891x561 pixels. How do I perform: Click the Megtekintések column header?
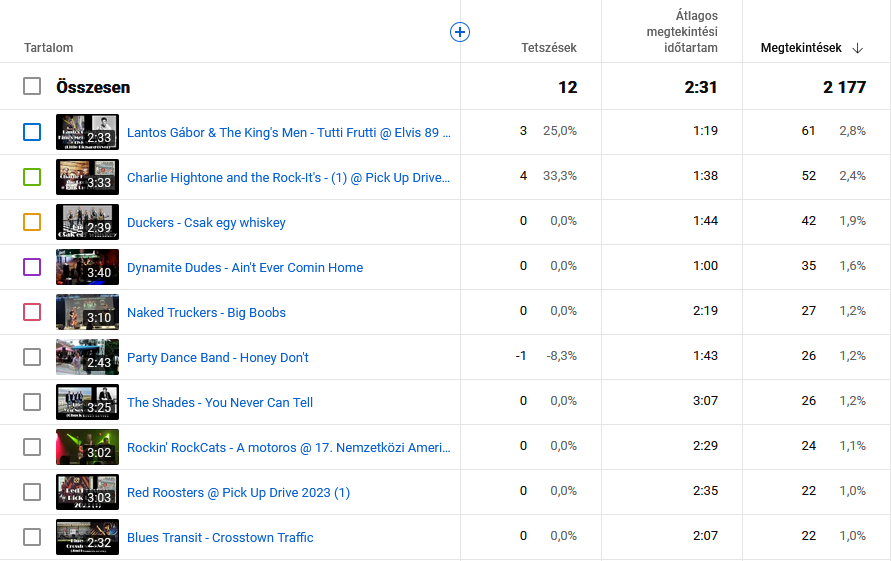tap(800, 48)
